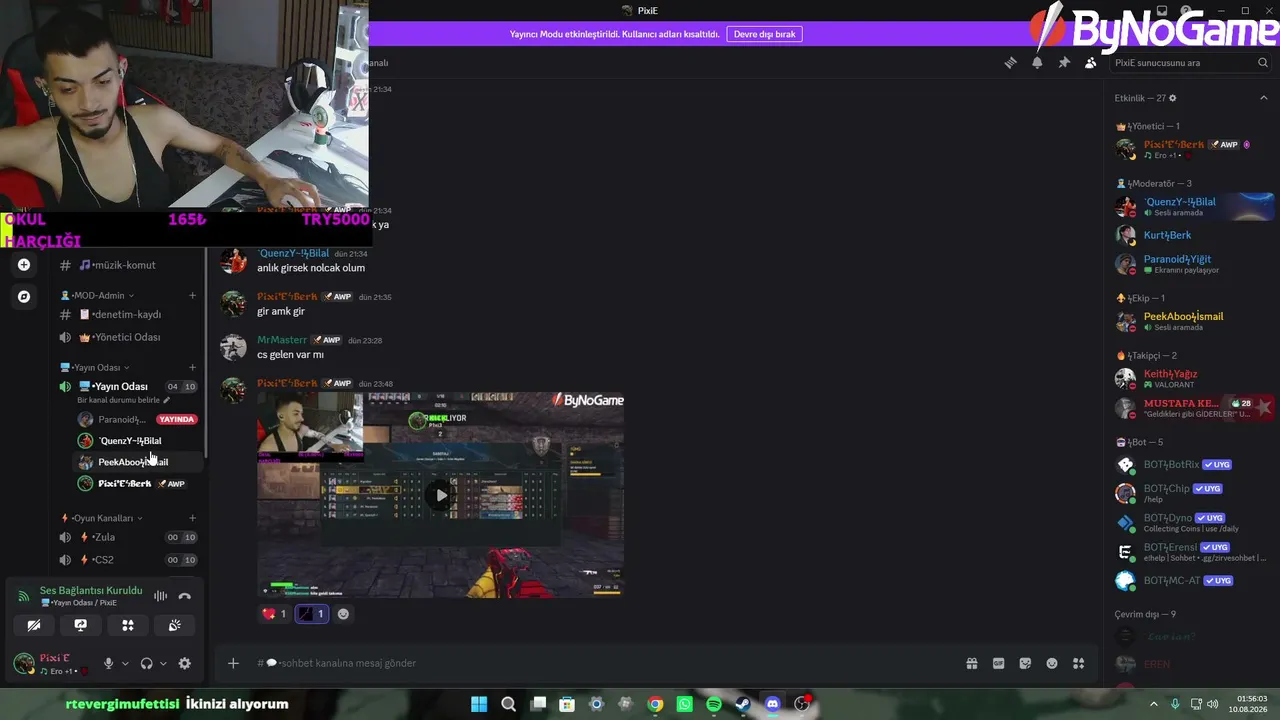The width and height of the screenshot is (1280, 720).
Task: Turn on the camera
Action: [34, 625]
